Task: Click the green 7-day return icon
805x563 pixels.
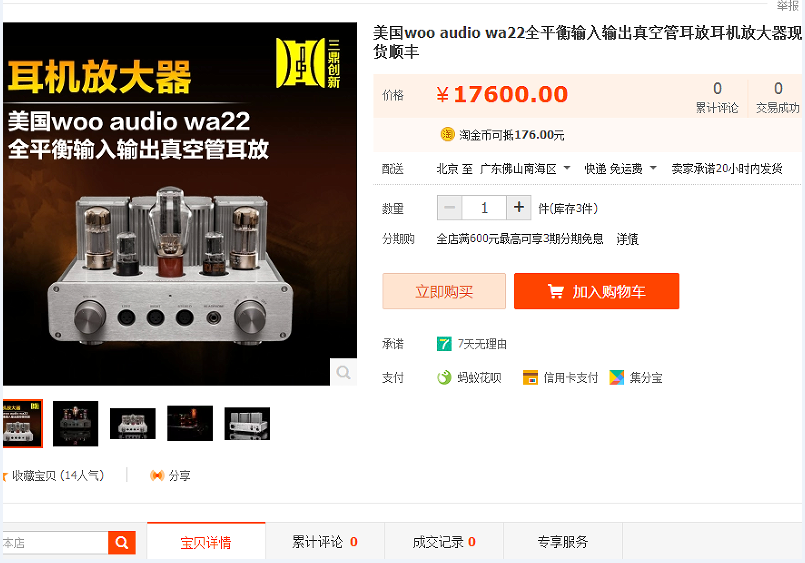Action: 444,344
